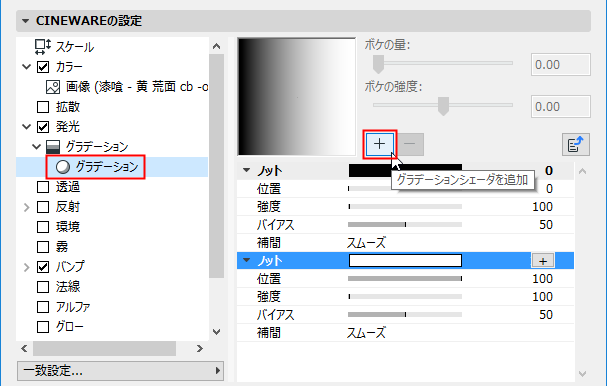Click the knot list scroll down arrow
The width and height of the screenshot is (607, 386).
(583, 374)
